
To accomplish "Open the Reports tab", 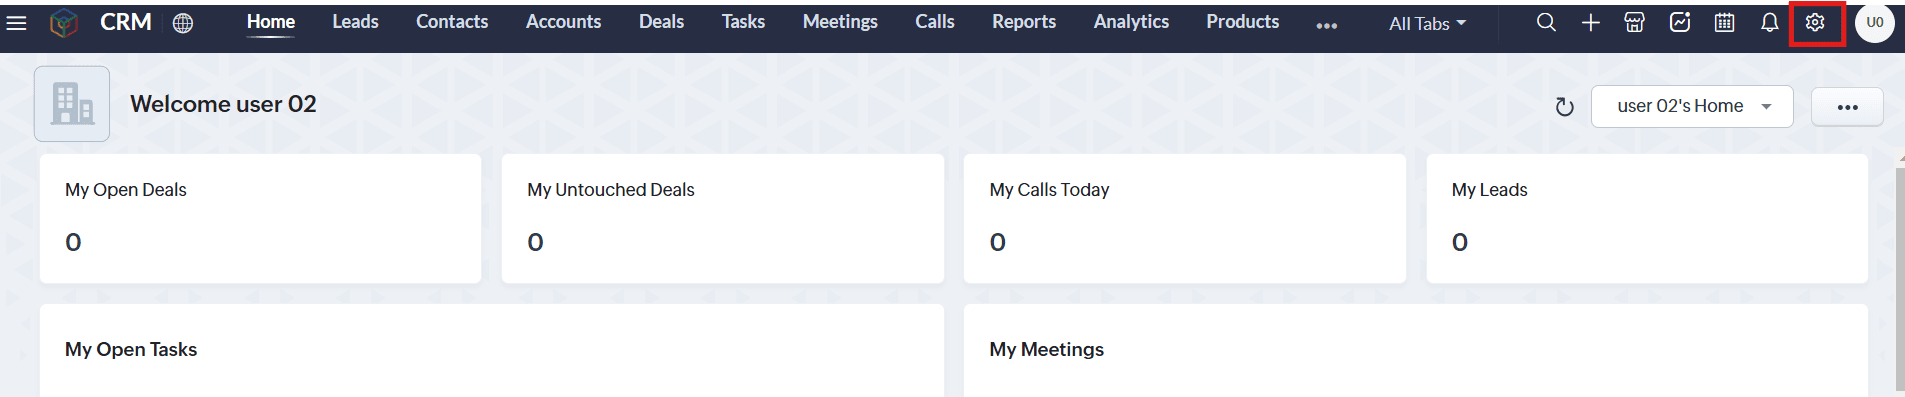I will [1023, 21].
